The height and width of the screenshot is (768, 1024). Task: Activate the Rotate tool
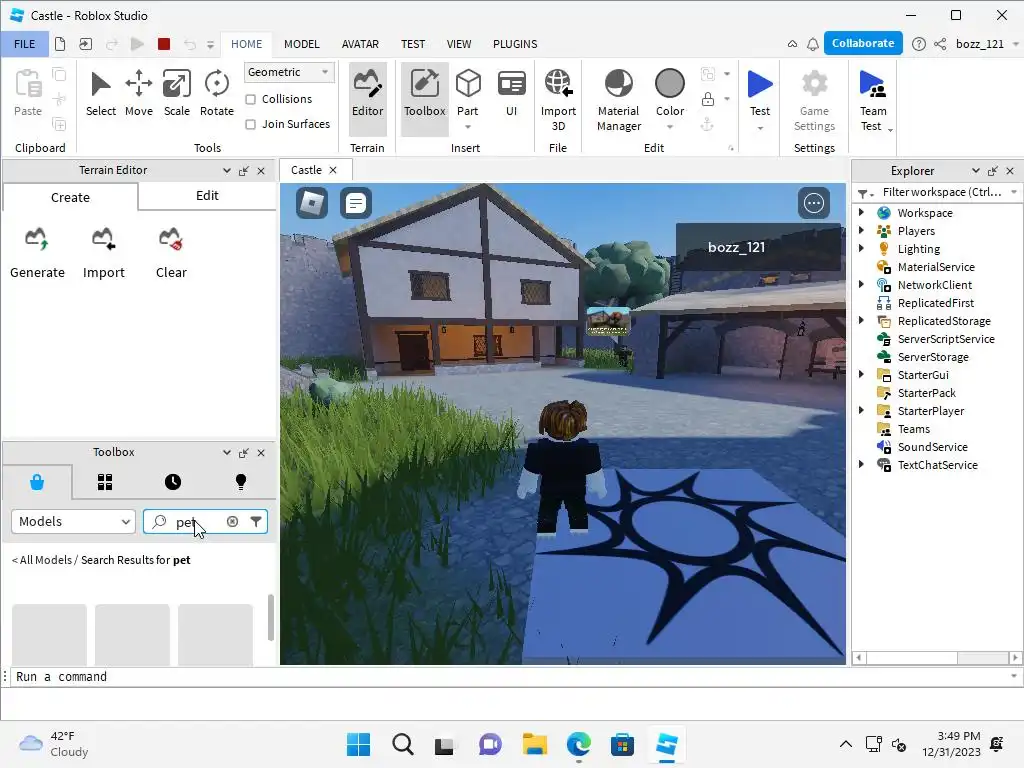click(x=216, y=95)
